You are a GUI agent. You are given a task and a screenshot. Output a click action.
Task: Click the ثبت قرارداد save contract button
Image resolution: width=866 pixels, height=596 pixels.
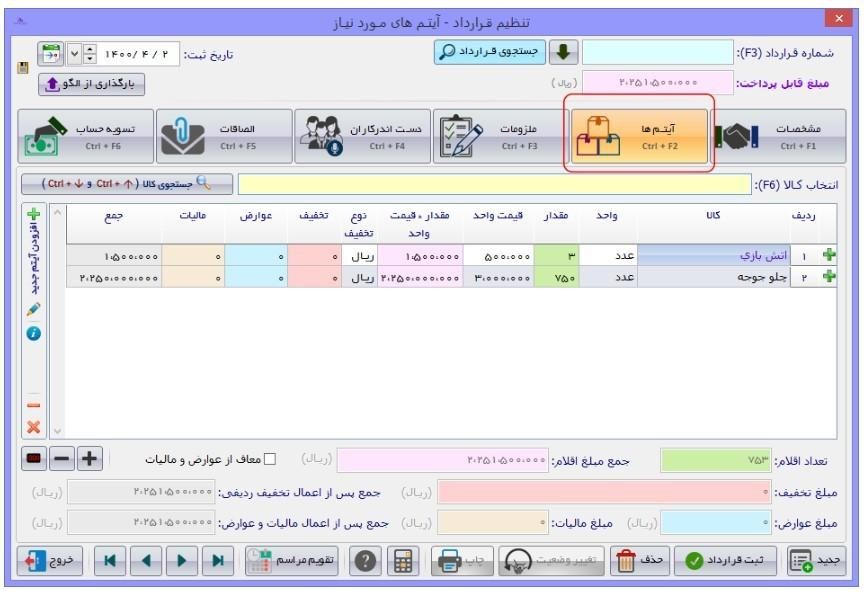725,561
